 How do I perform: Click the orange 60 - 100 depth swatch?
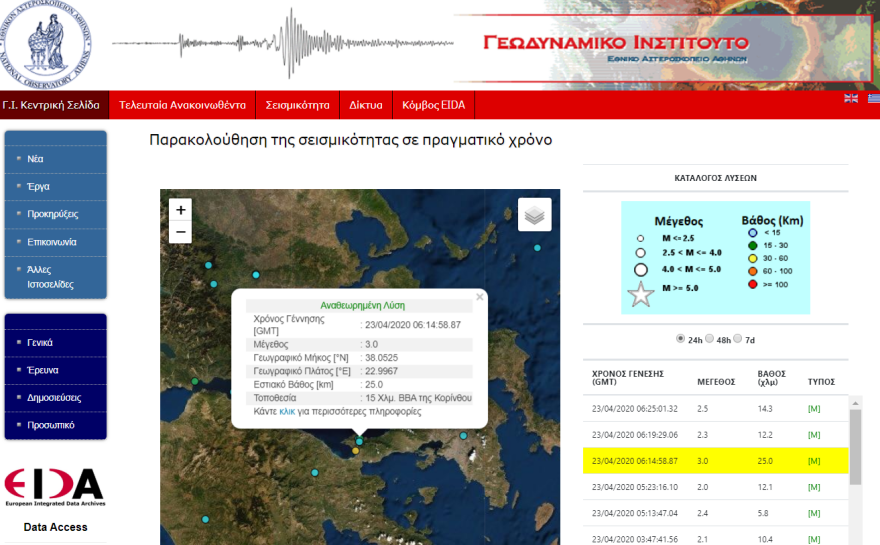pyautogui.click(x=753, y=271)
